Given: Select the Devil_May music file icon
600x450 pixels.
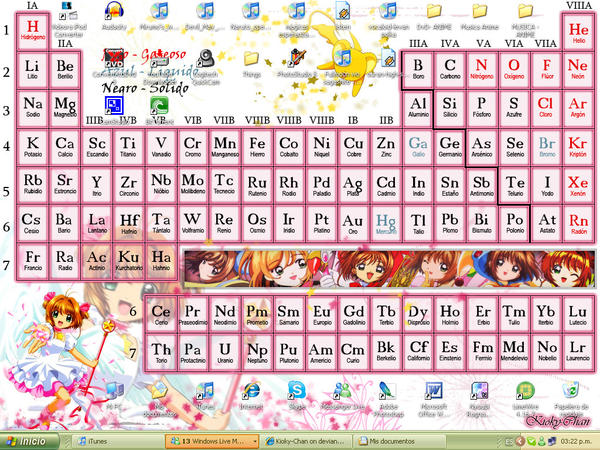Looking at the screenshot, I should (x=205, y=11).
